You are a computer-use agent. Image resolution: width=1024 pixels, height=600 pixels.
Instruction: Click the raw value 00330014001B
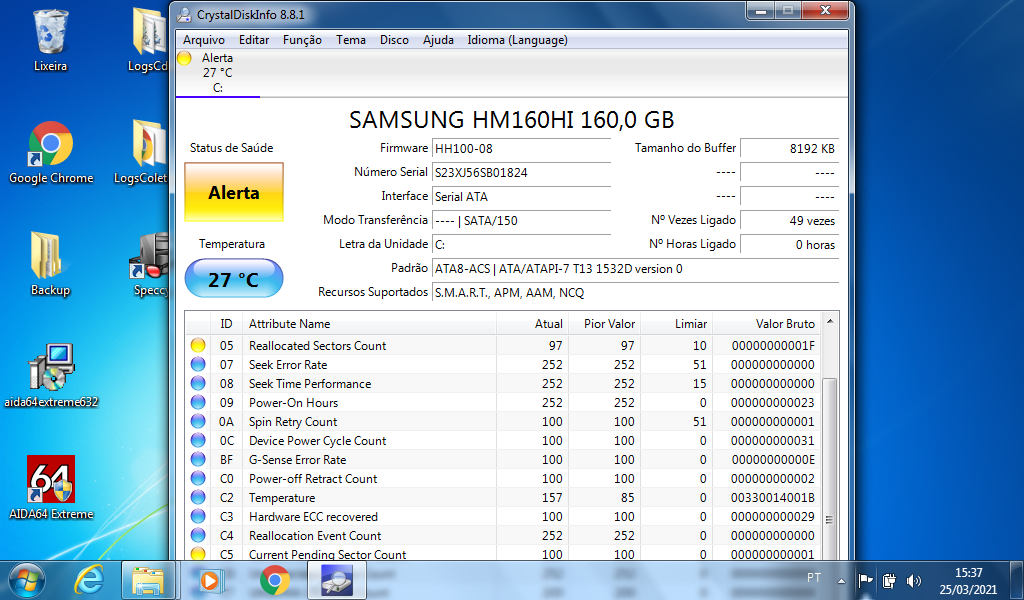773,497
